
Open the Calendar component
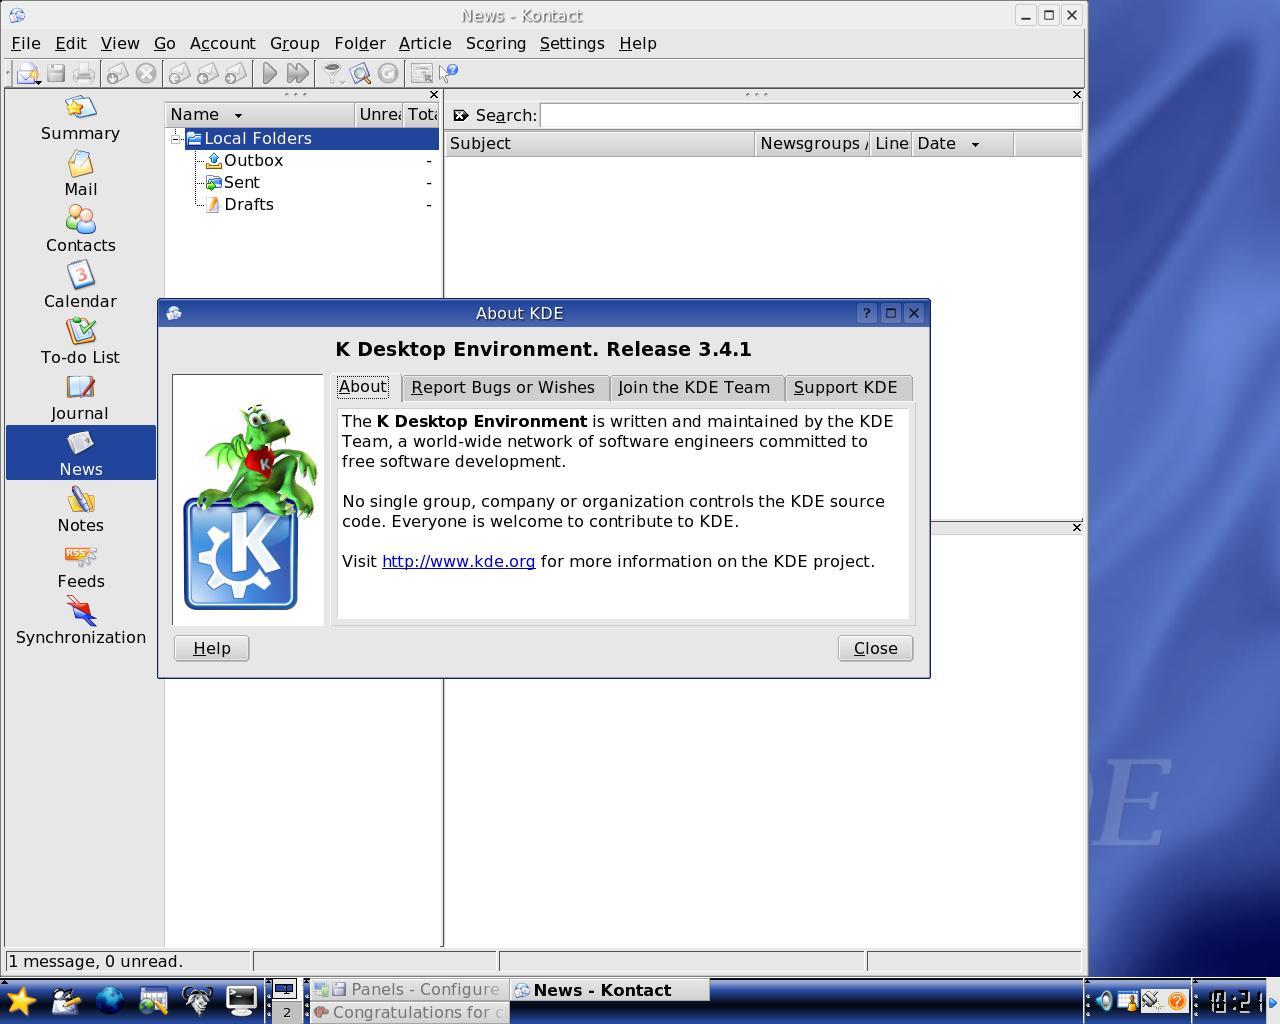[80, 286]
